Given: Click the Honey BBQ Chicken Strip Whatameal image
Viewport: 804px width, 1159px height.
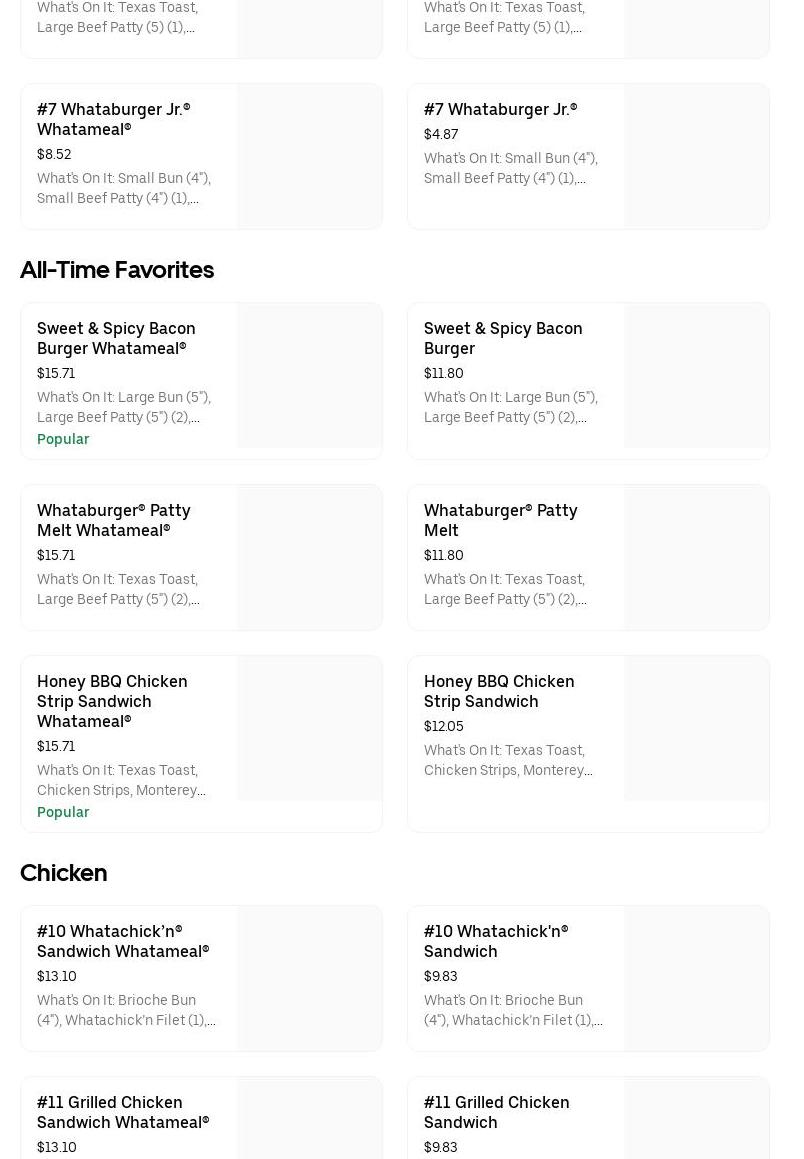Looking at the screenshot, I should click(310, 729).
